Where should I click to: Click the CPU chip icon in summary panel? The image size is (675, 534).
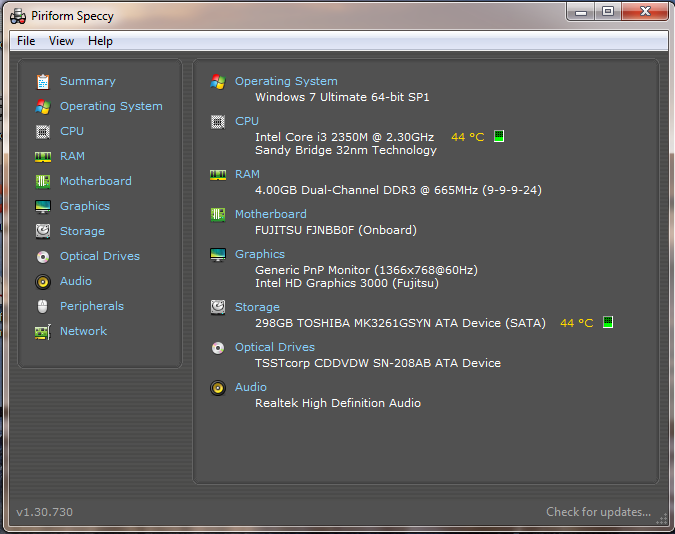tap(218, 122)
